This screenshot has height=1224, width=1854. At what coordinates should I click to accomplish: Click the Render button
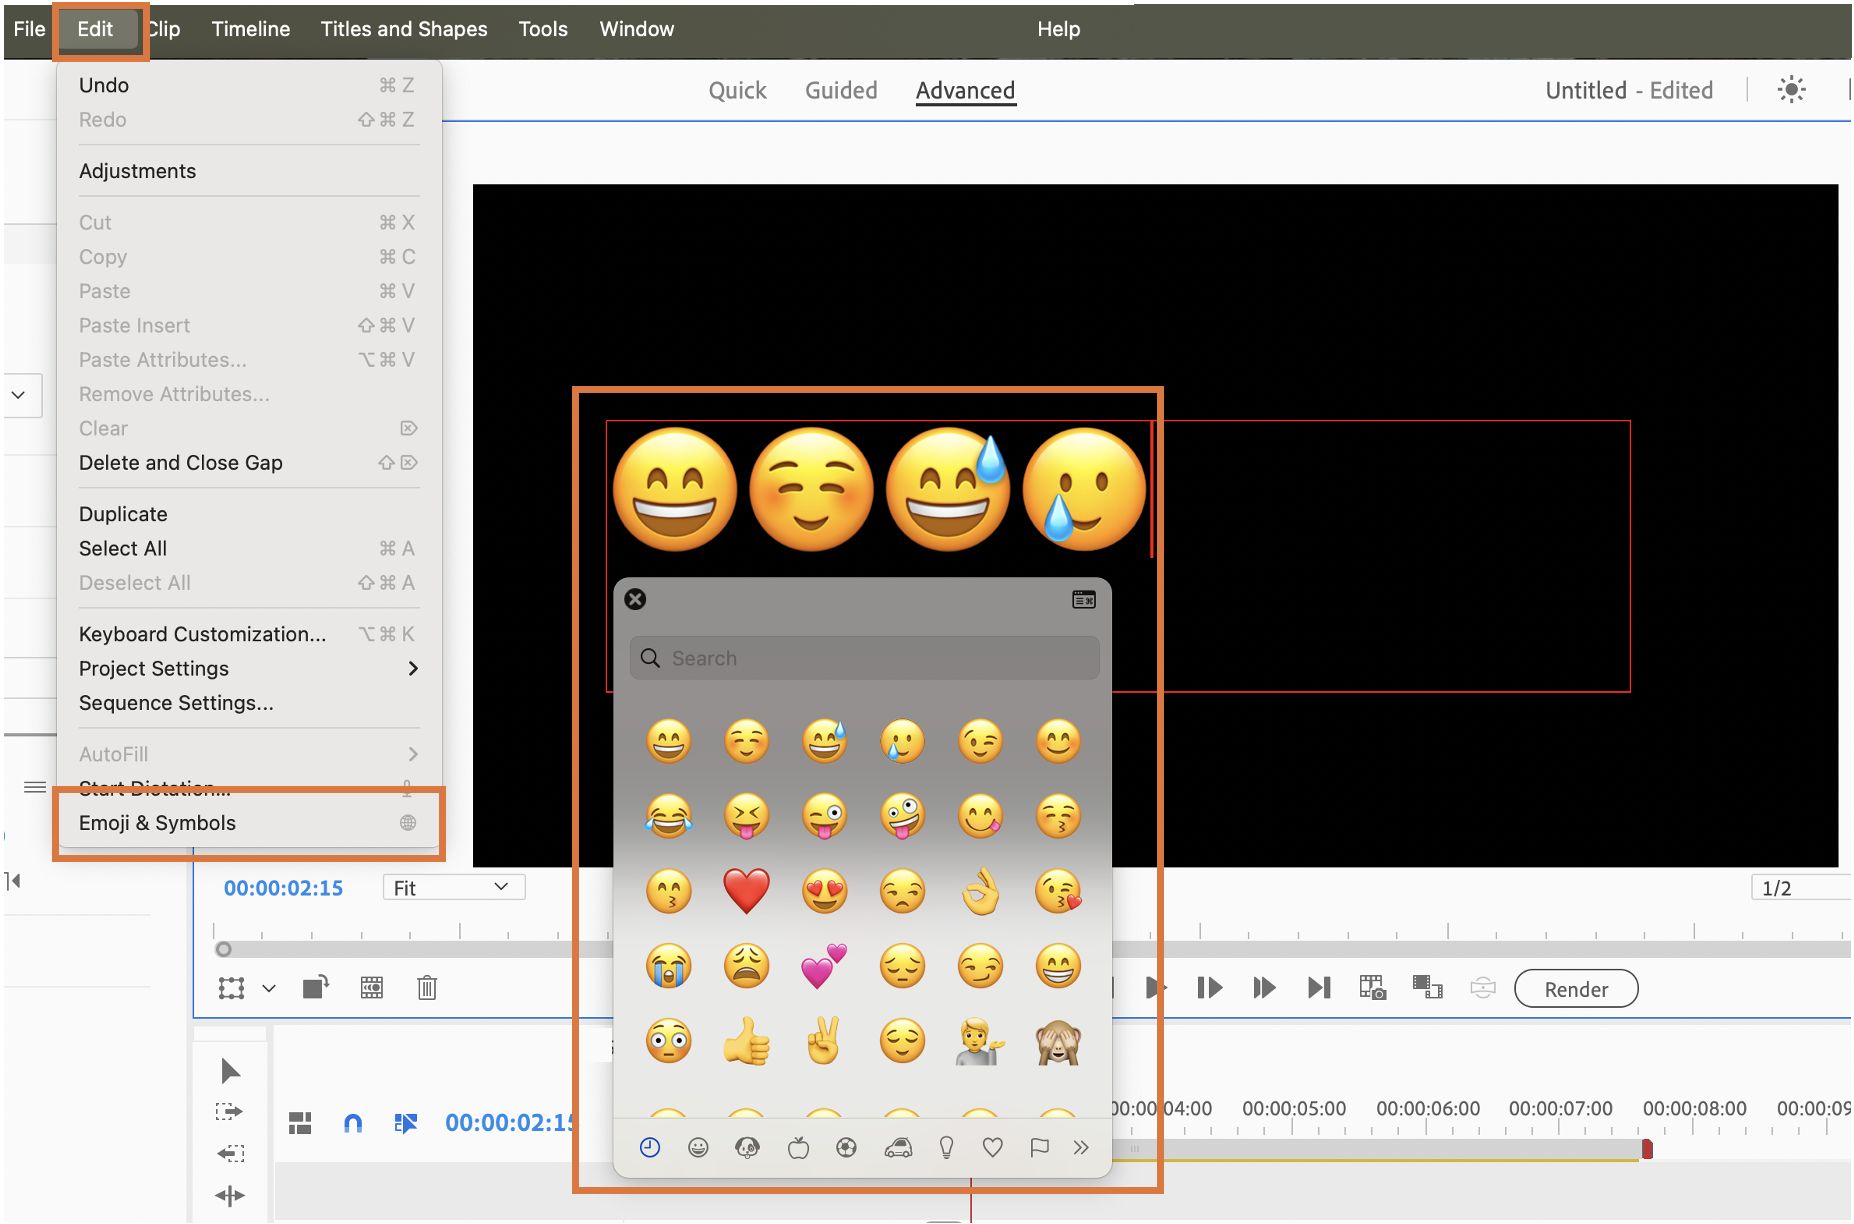[x=1576, y=989]
